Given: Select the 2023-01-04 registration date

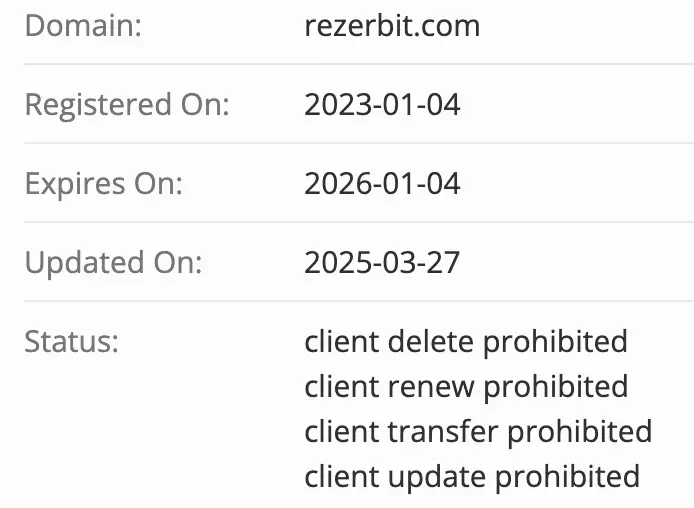Looking at the screenshot, I should coord(382,104).
